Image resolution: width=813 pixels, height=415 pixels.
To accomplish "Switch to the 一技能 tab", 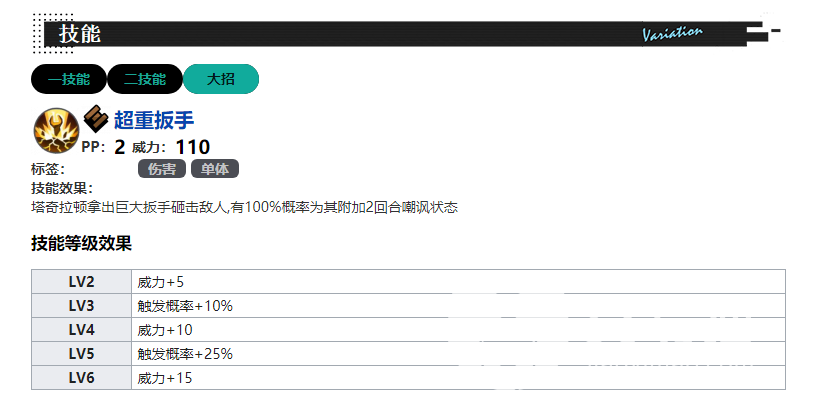I will point(68,79).
